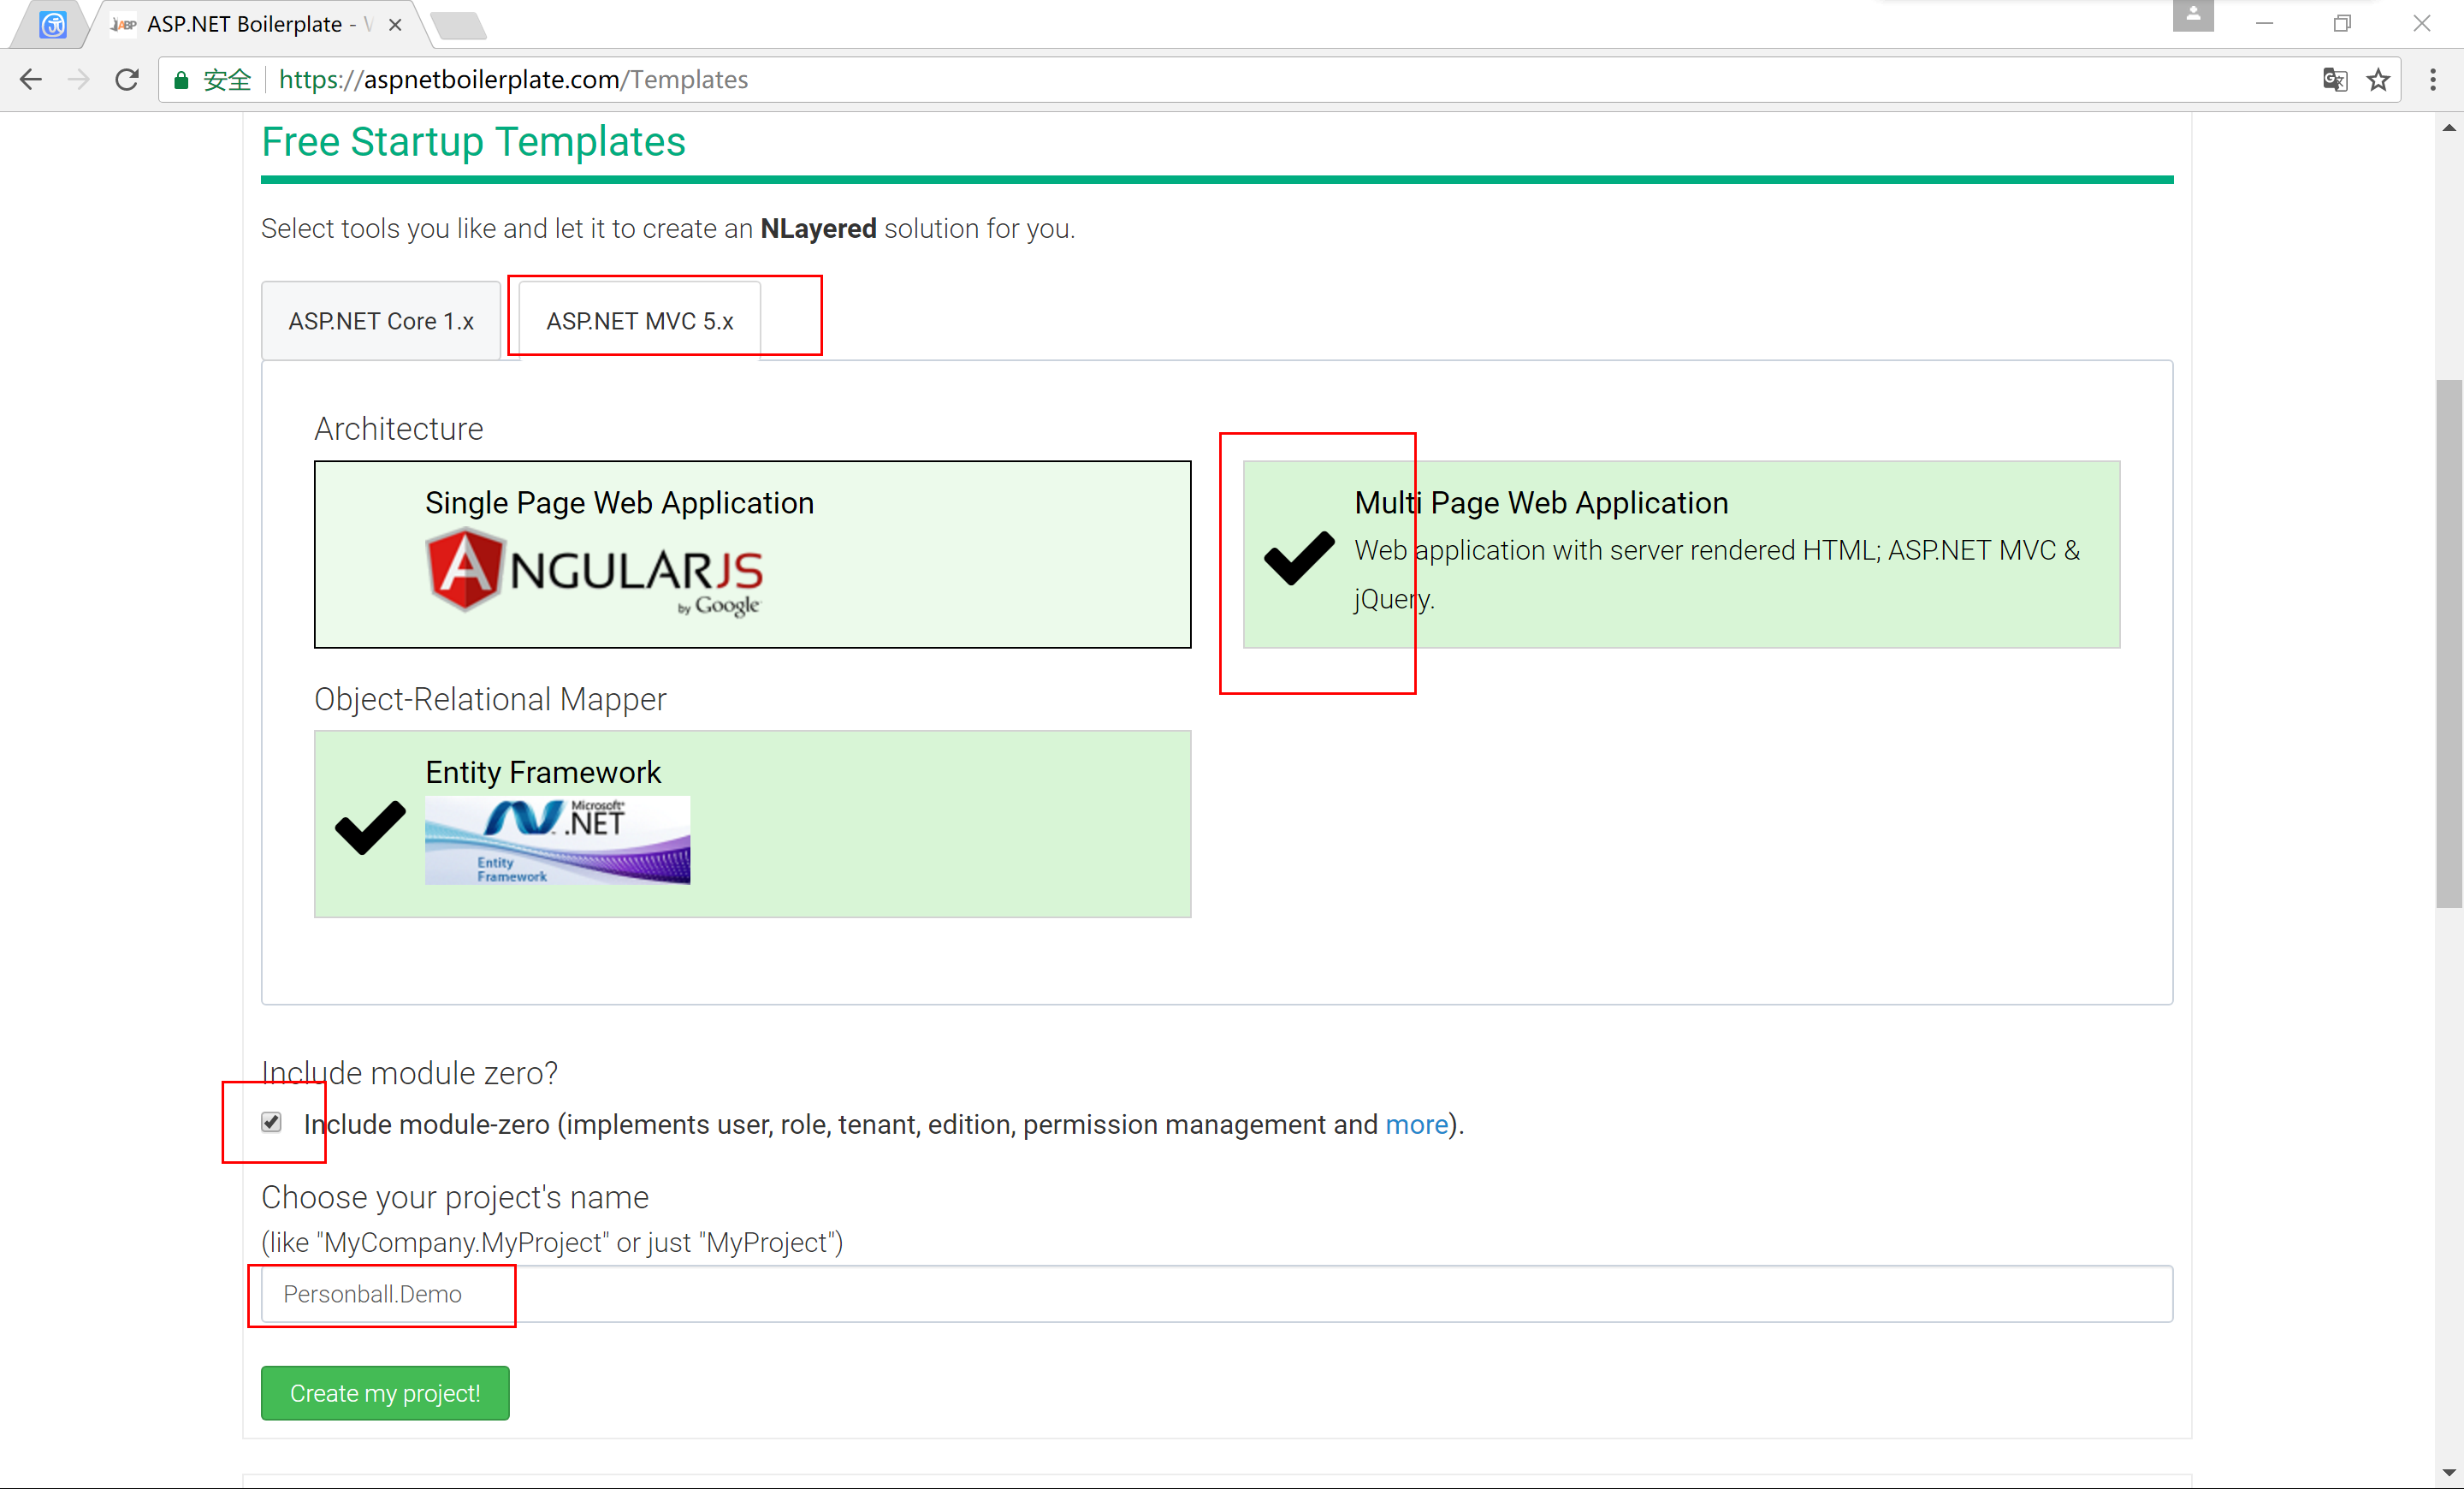This screenshot has height=1489, width=2464.
Task: Select the ASP.NET Boilerplate browser tab
Action: [258, 24]
